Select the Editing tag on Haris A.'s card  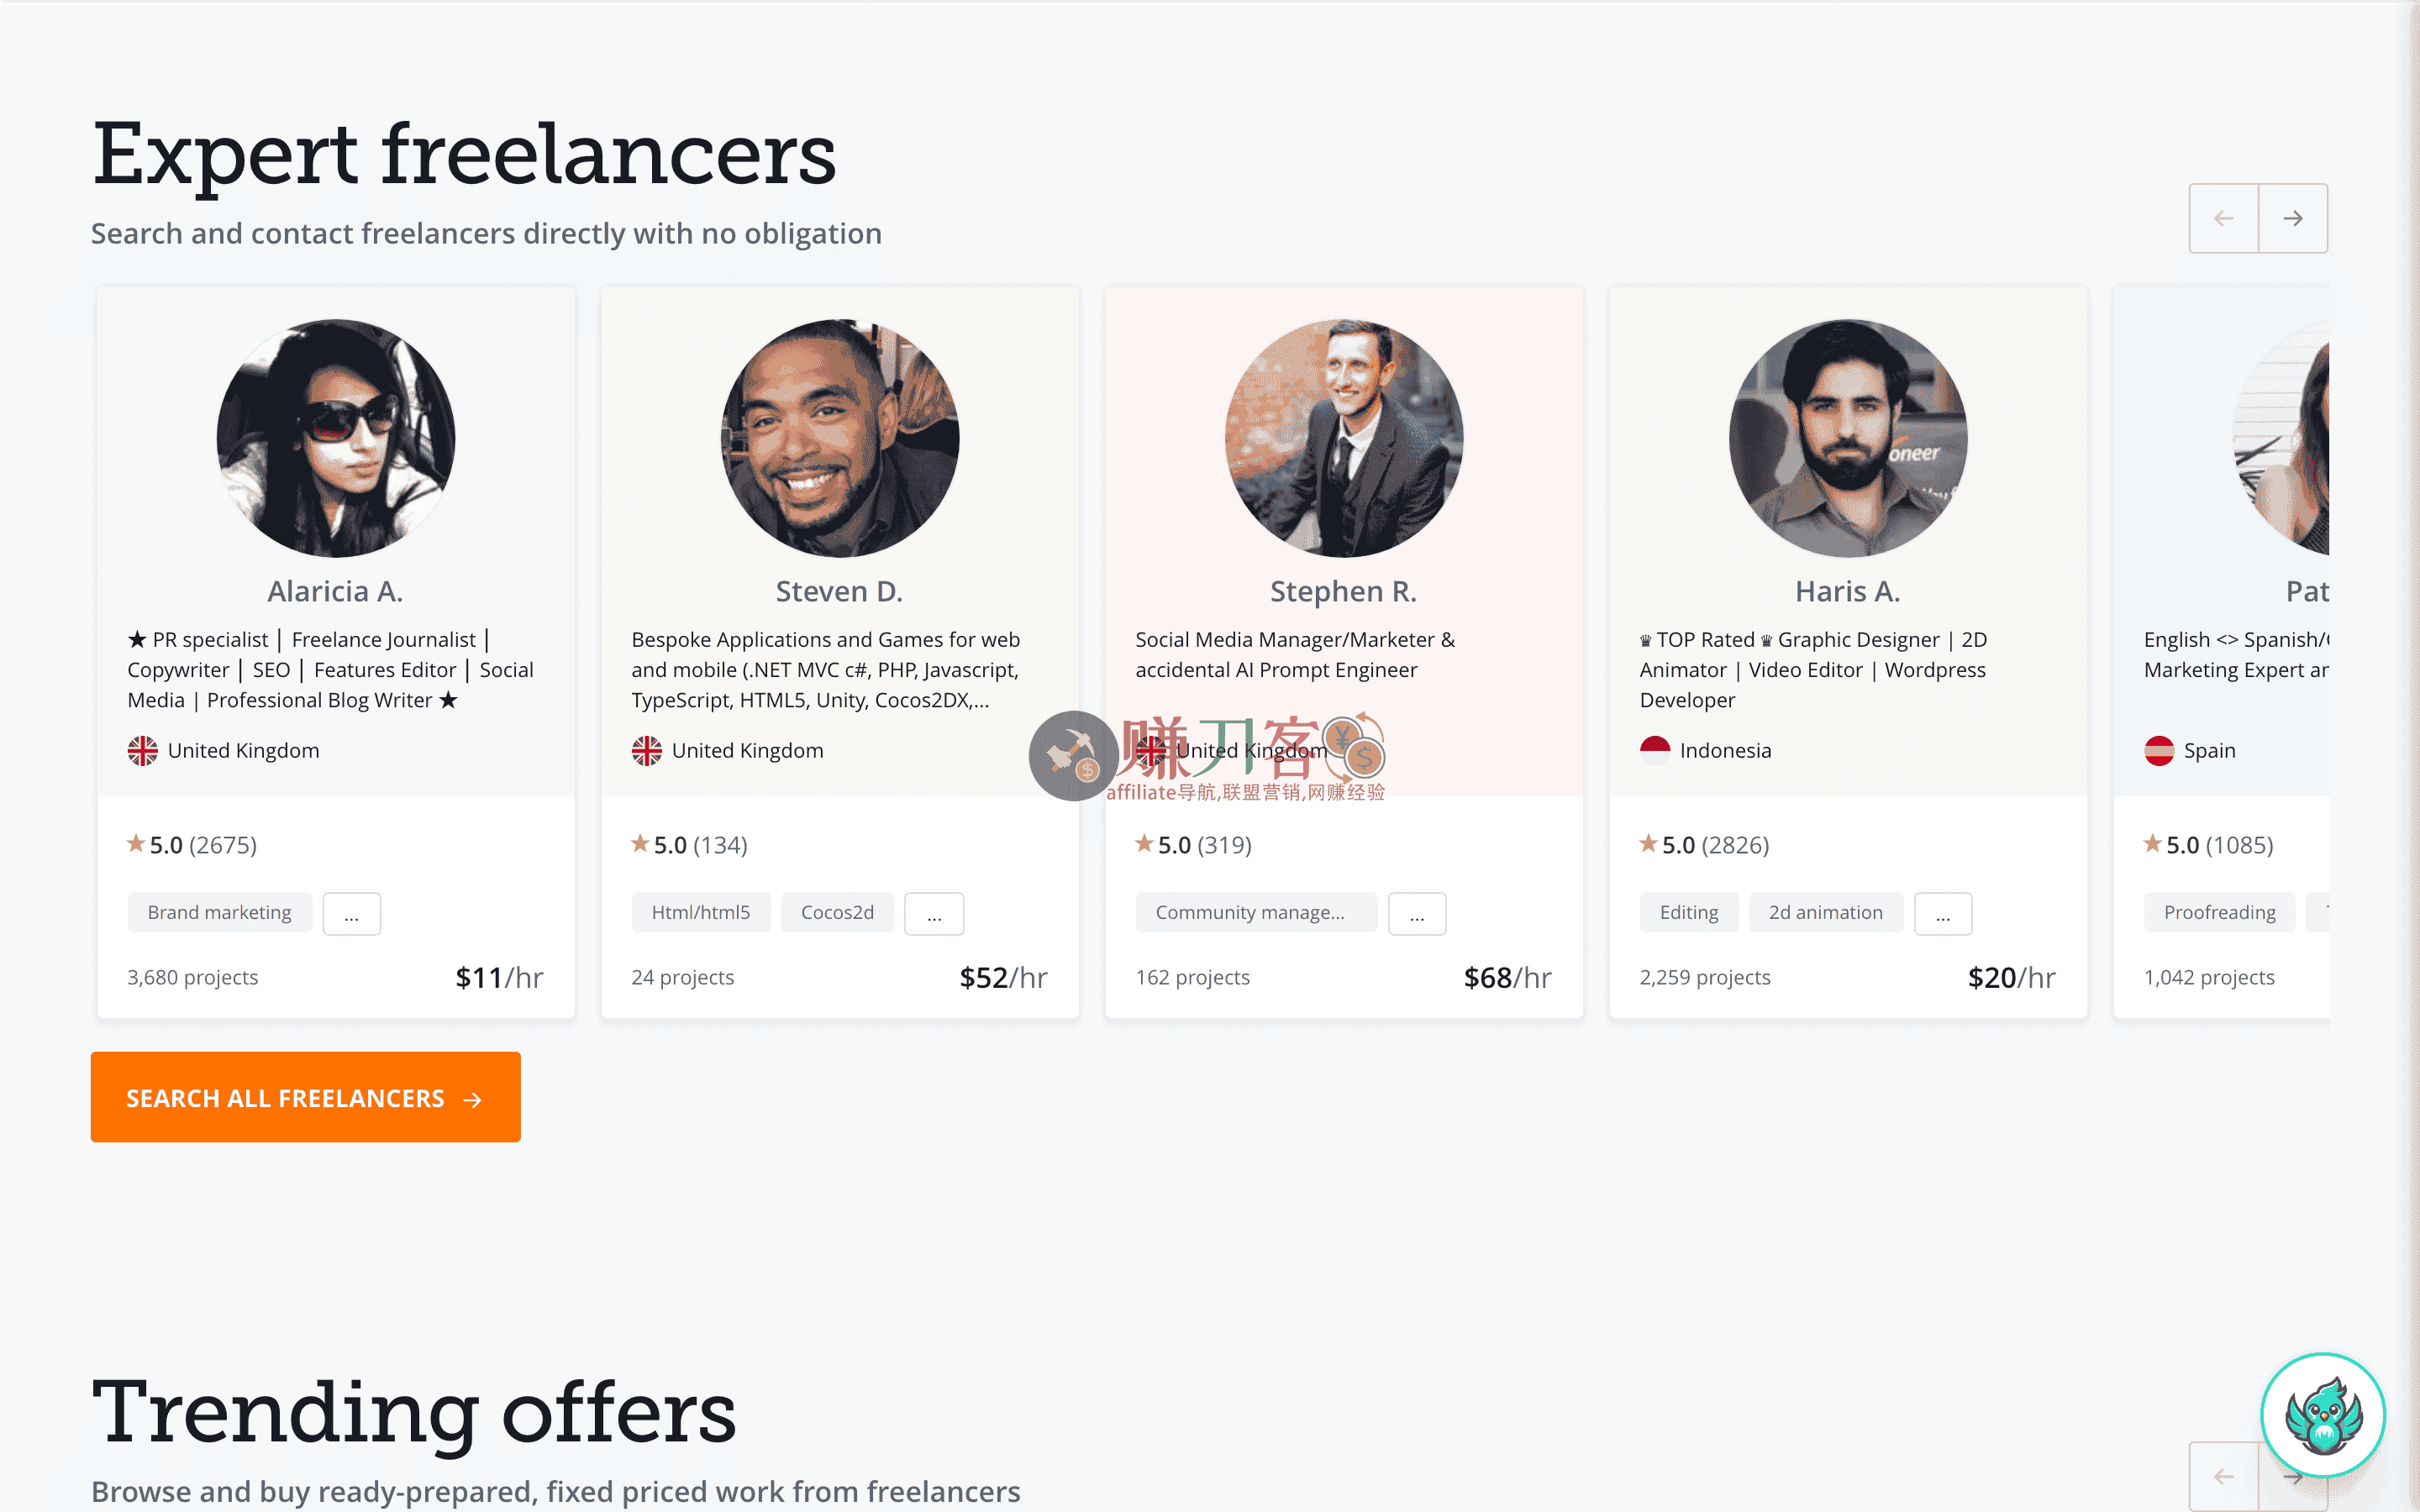1688,911
